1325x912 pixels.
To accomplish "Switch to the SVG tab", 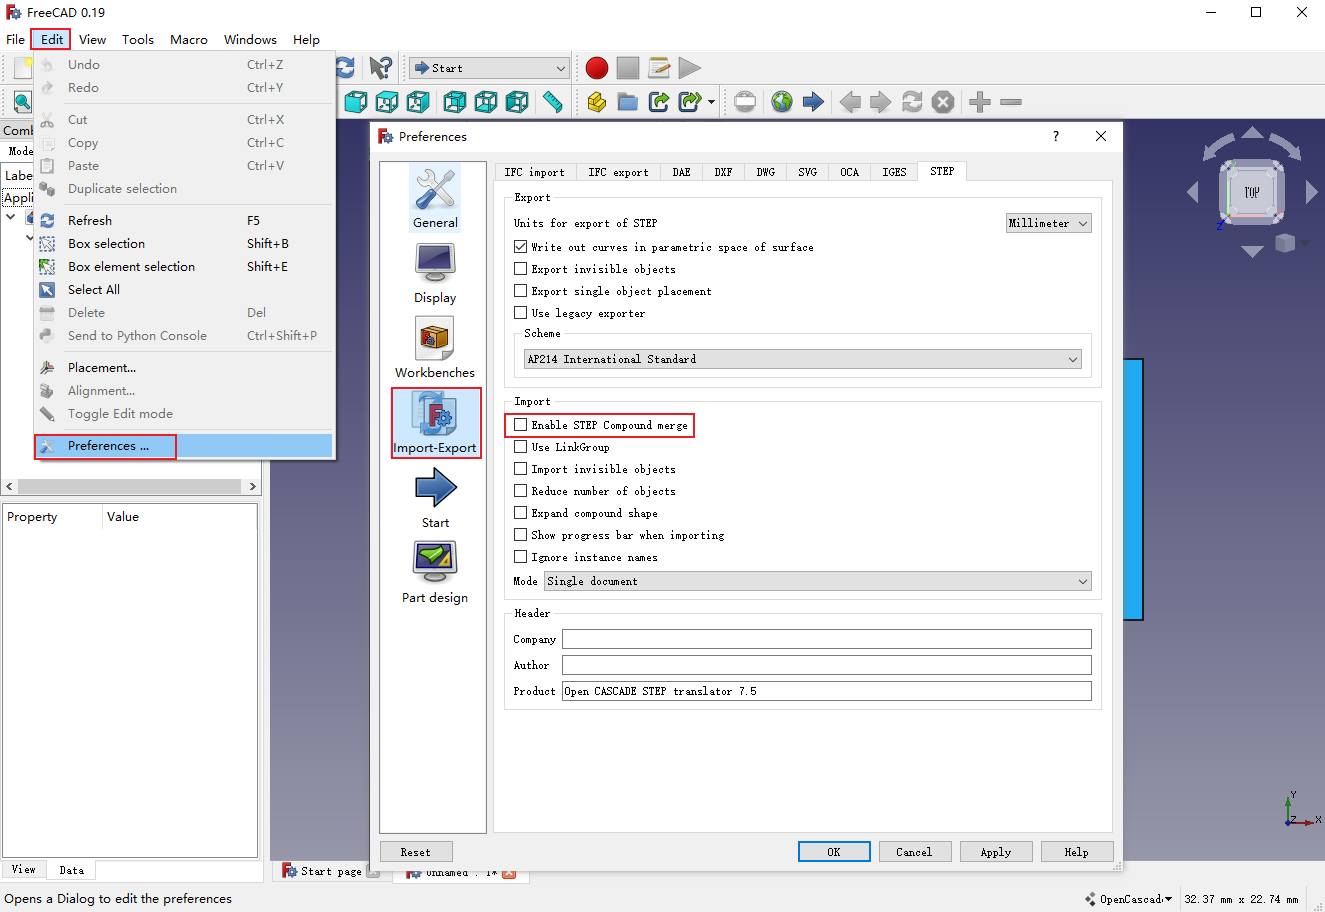I will [x=807, y=172].
